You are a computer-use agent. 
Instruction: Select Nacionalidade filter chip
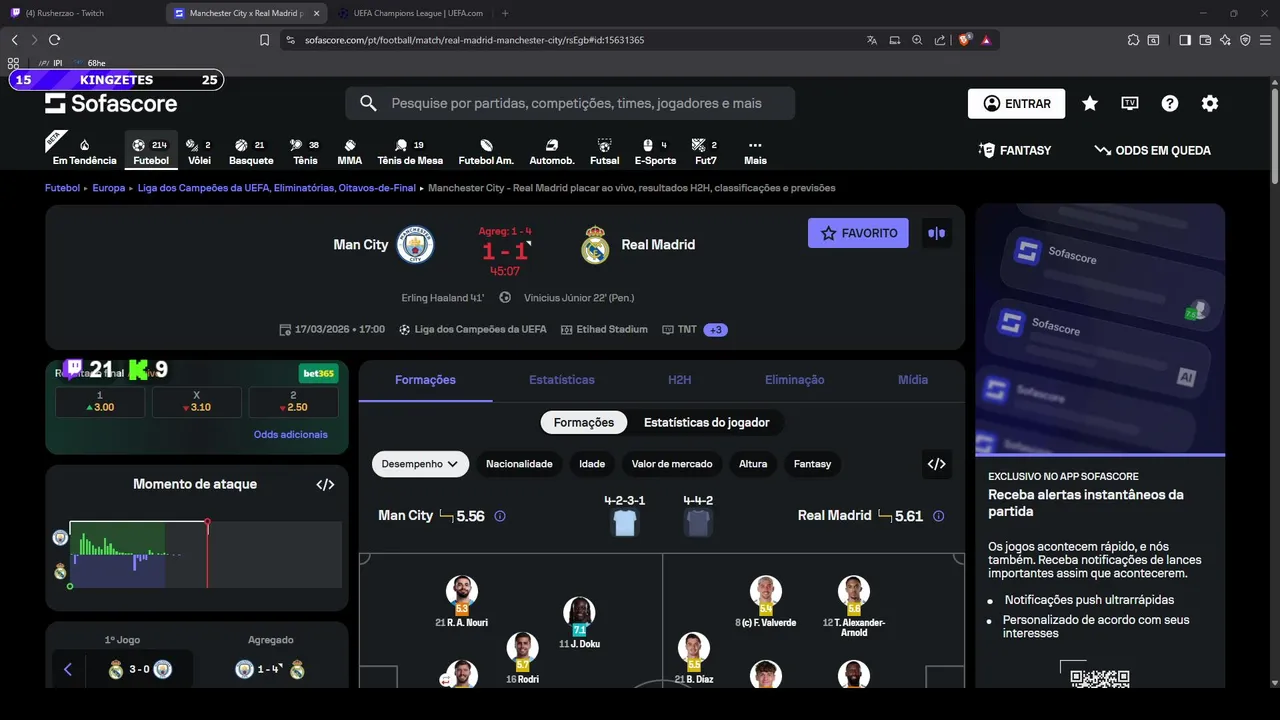coord(519,464)
